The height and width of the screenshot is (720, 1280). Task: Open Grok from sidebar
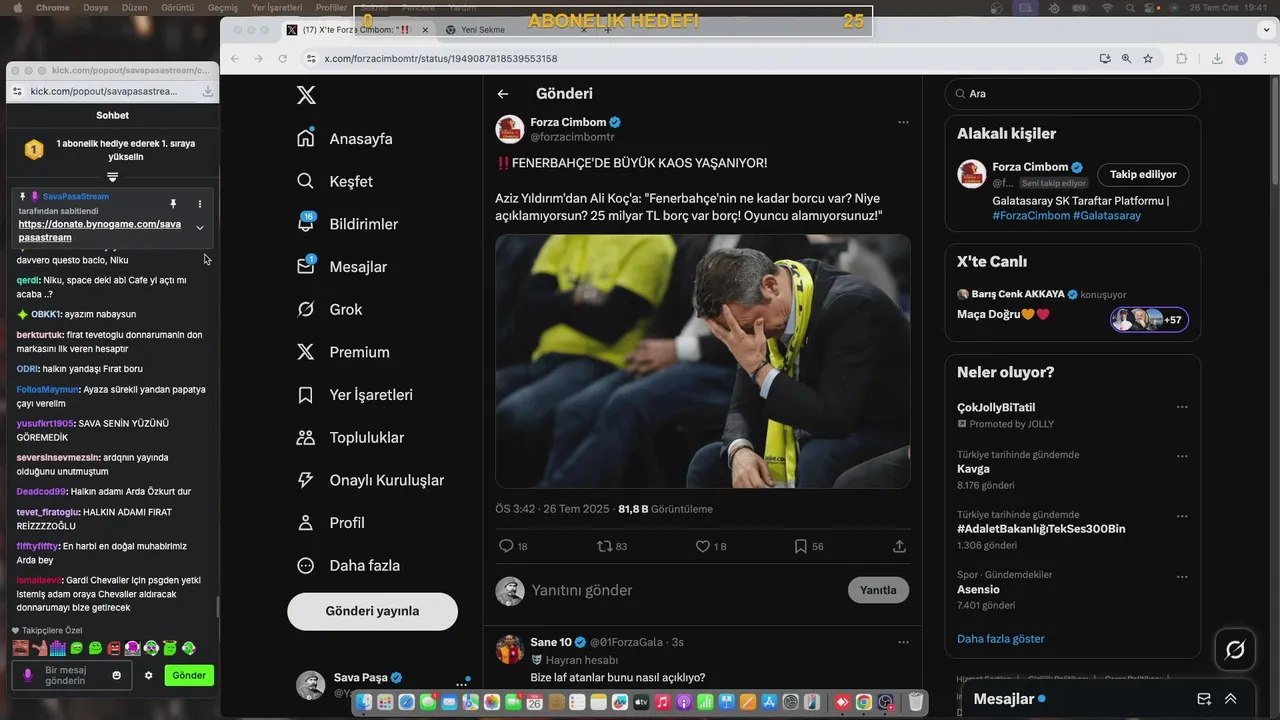(329, 310)
